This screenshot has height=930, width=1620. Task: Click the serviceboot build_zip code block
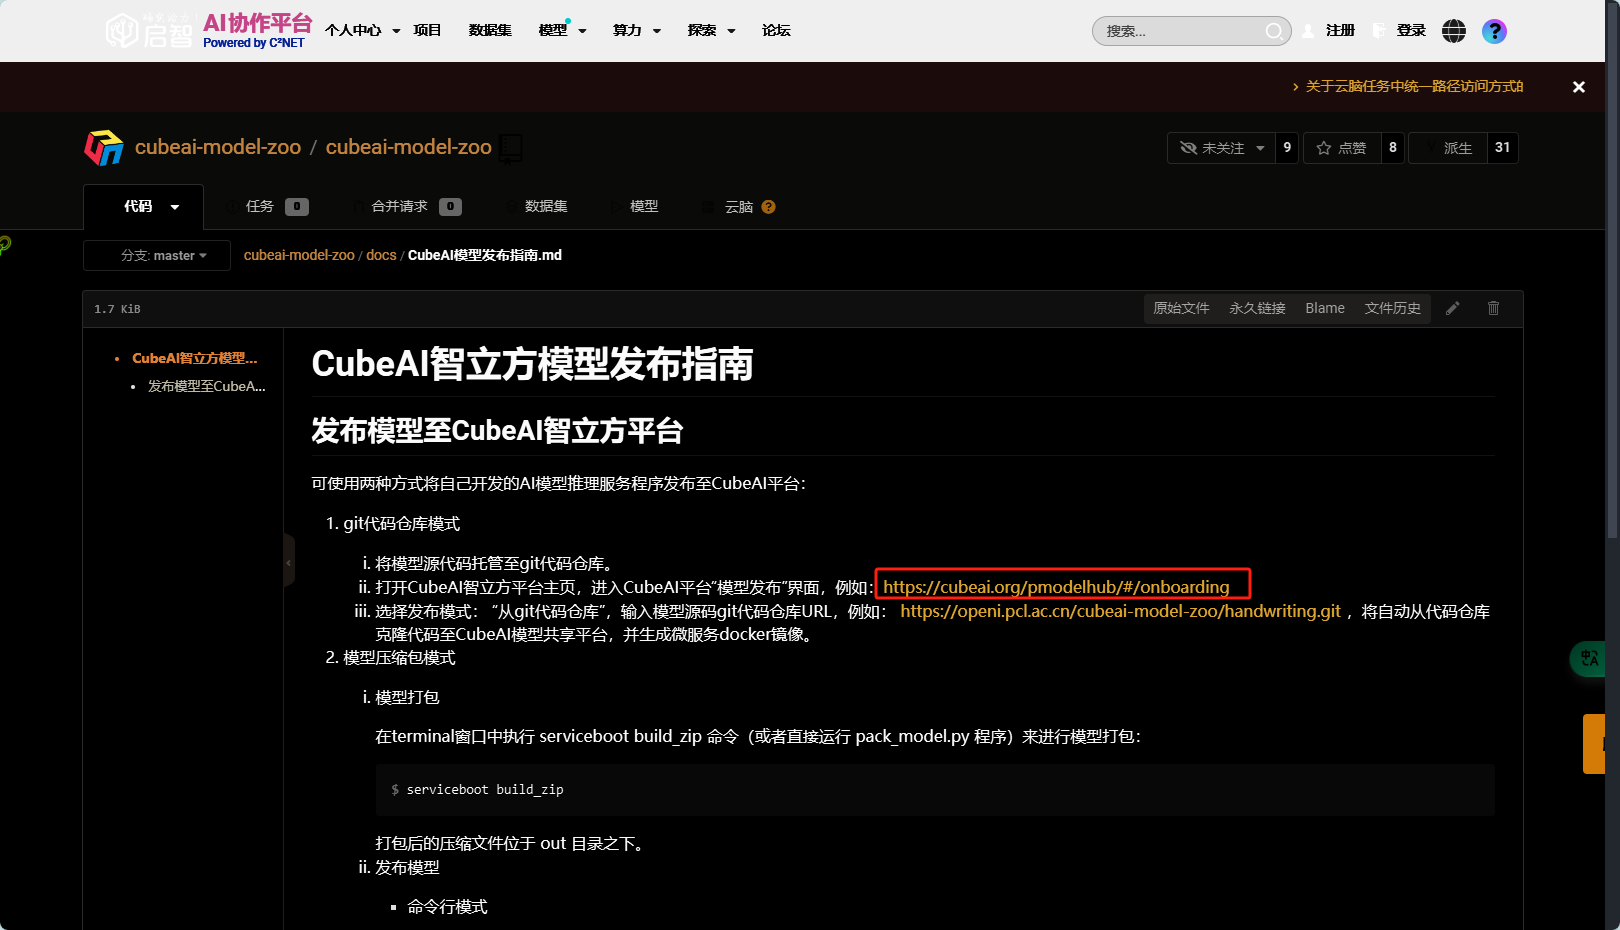click(935, 790)
